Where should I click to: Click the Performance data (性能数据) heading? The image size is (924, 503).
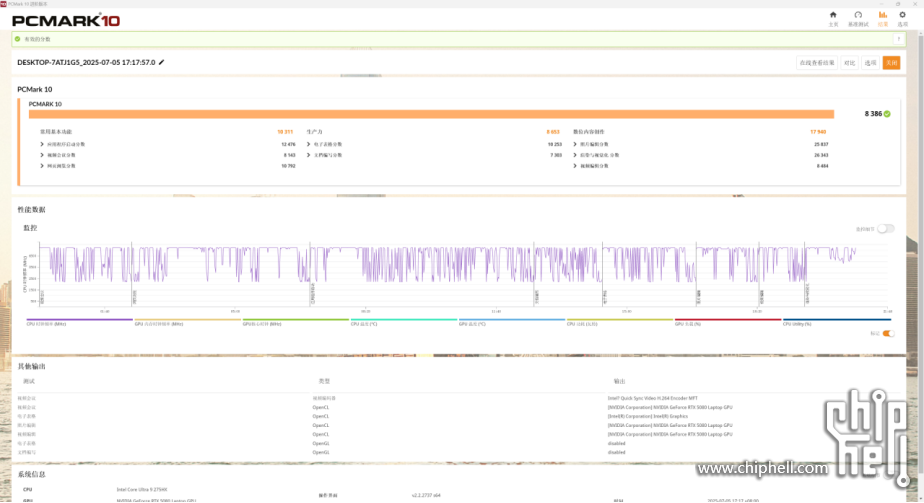tap(31, 210)
